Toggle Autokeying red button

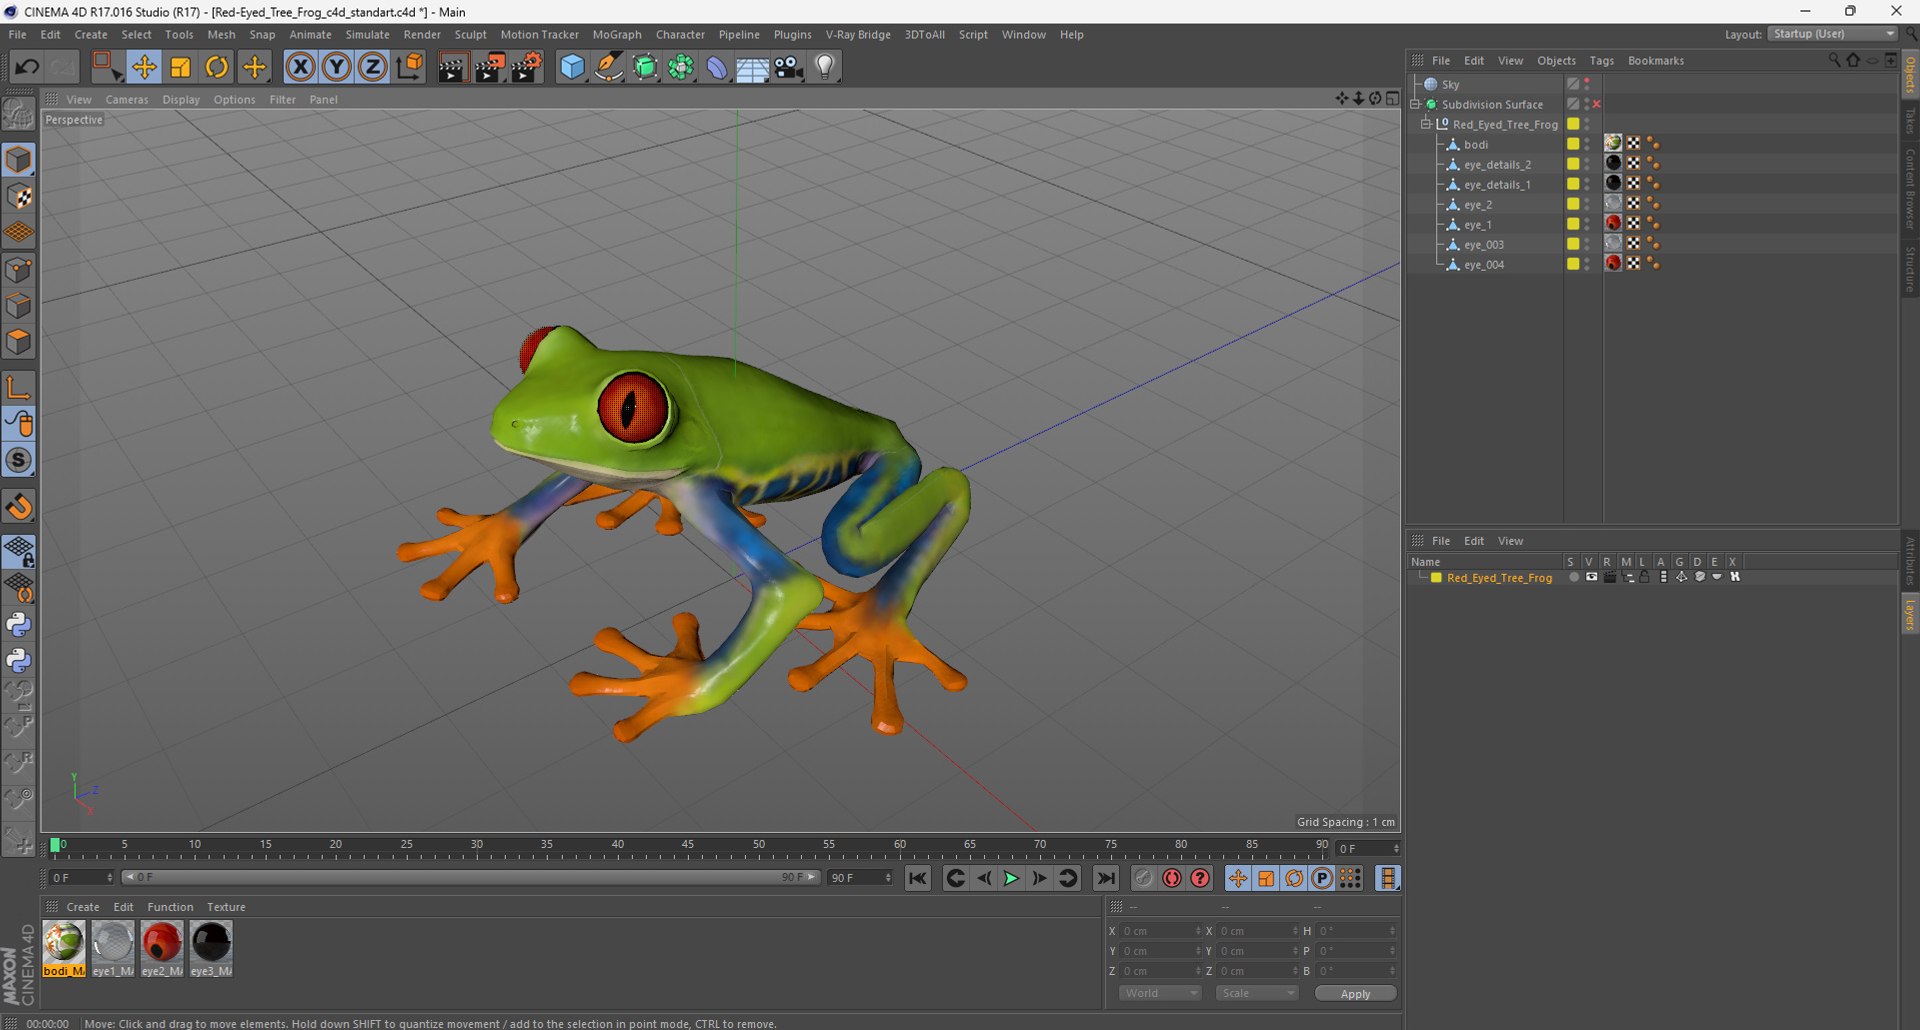point(1172,878)
